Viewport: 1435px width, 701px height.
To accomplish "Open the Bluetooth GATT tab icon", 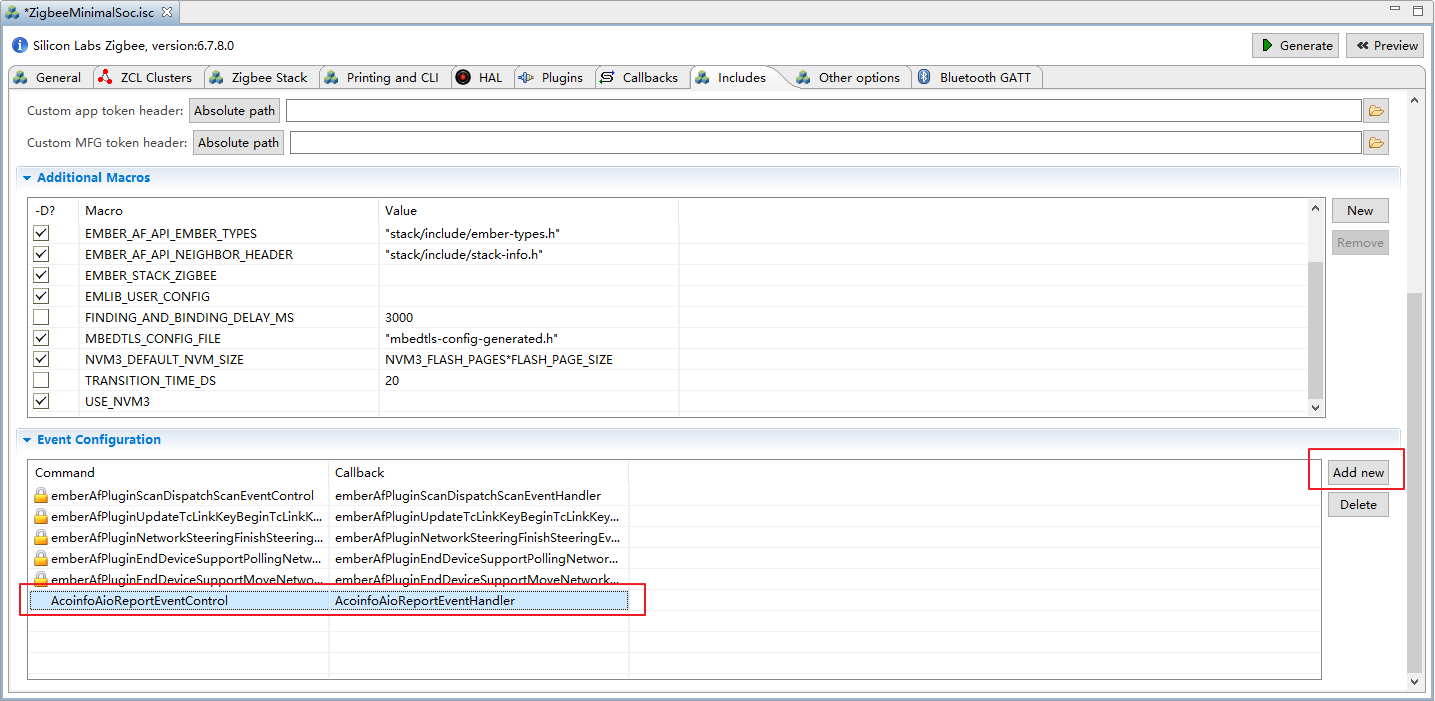I will click(x=925, y=77).
